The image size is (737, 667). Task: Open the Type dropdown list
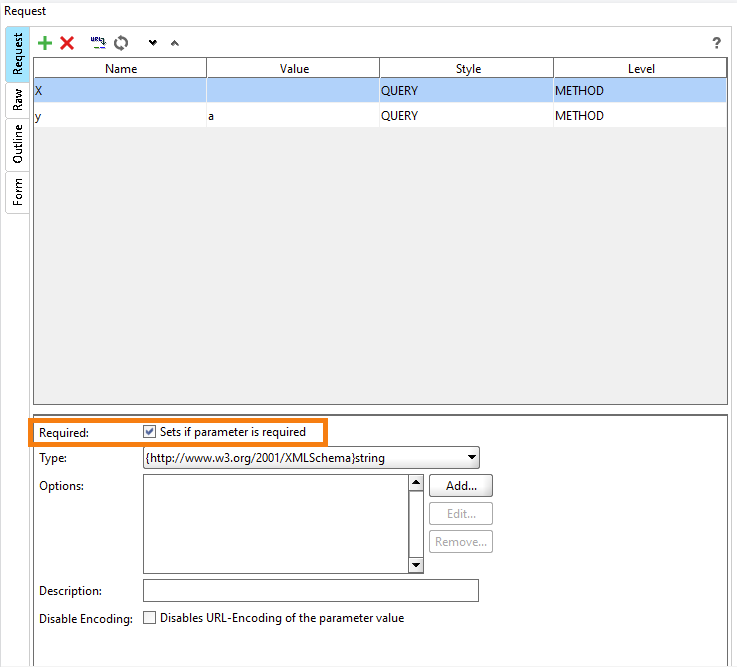471,459
